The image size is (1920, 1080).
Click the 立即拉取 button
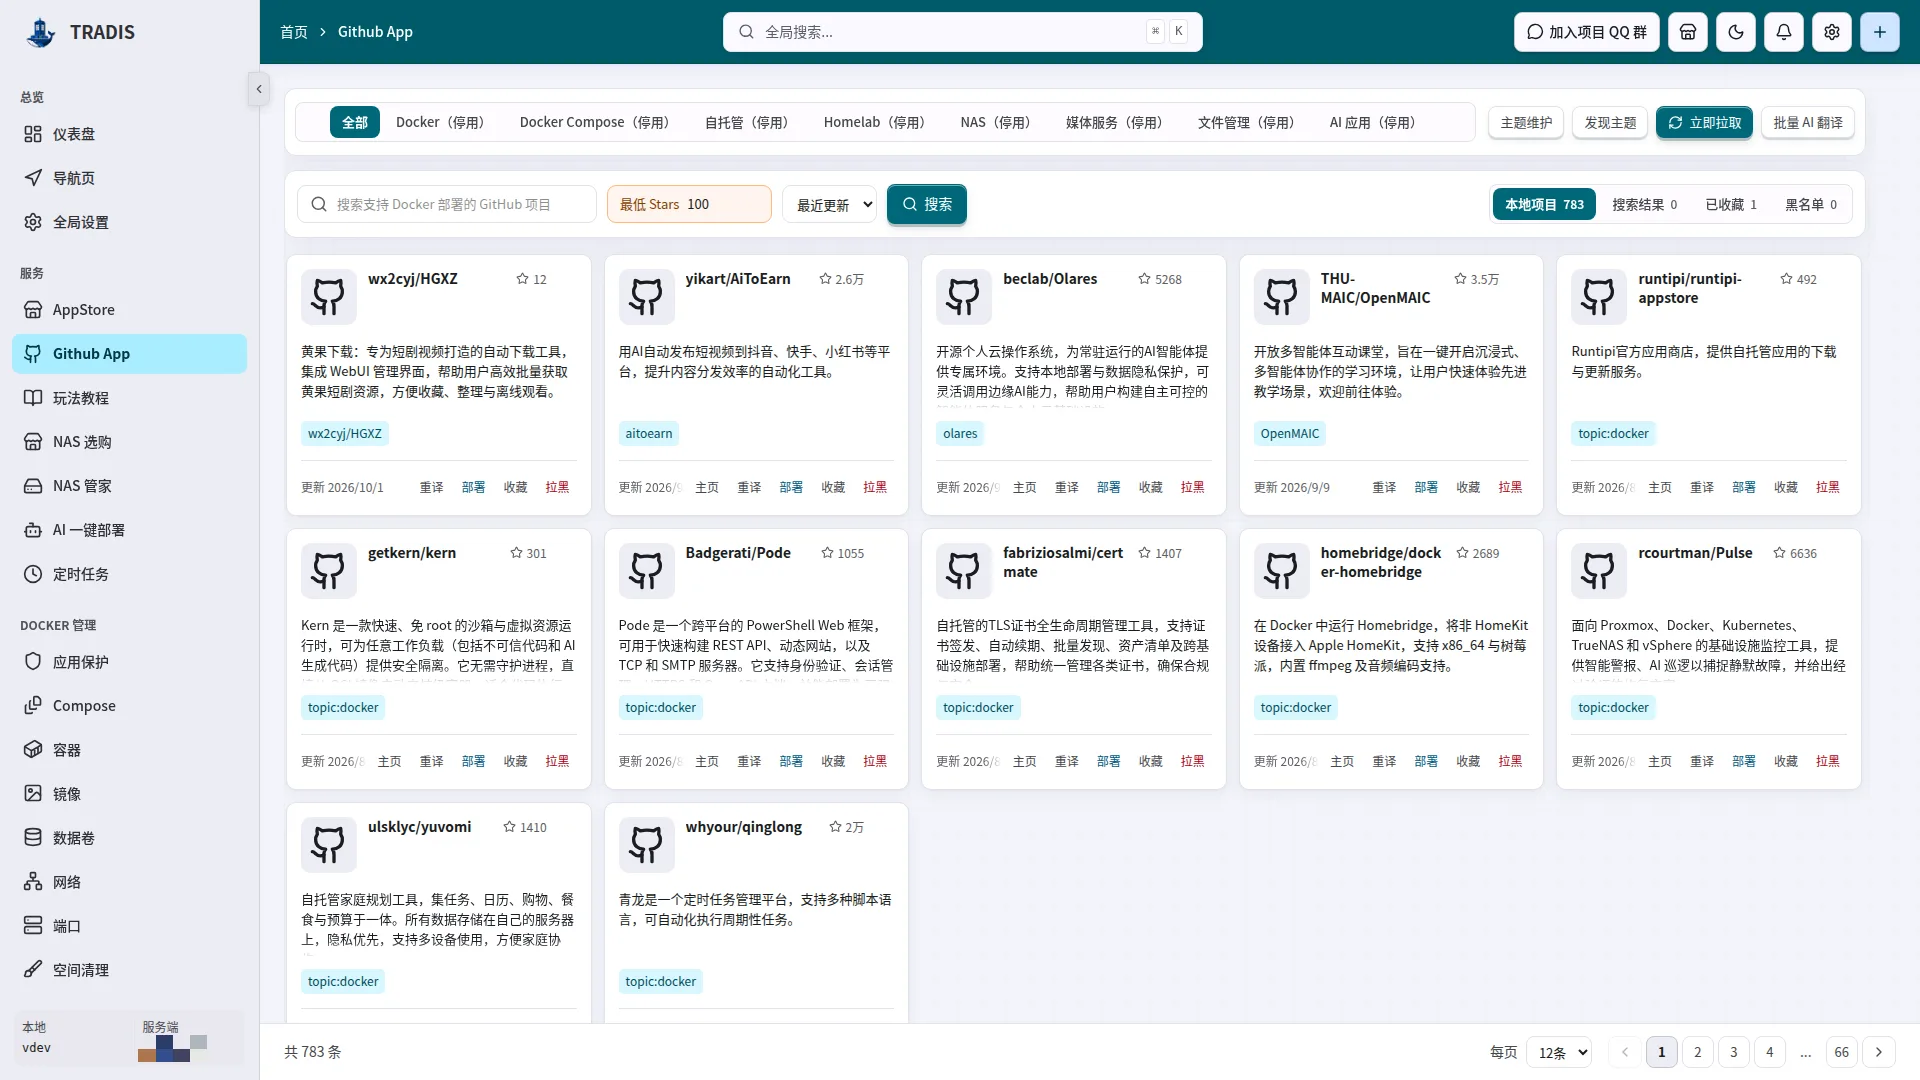[x=1704, y=122]
